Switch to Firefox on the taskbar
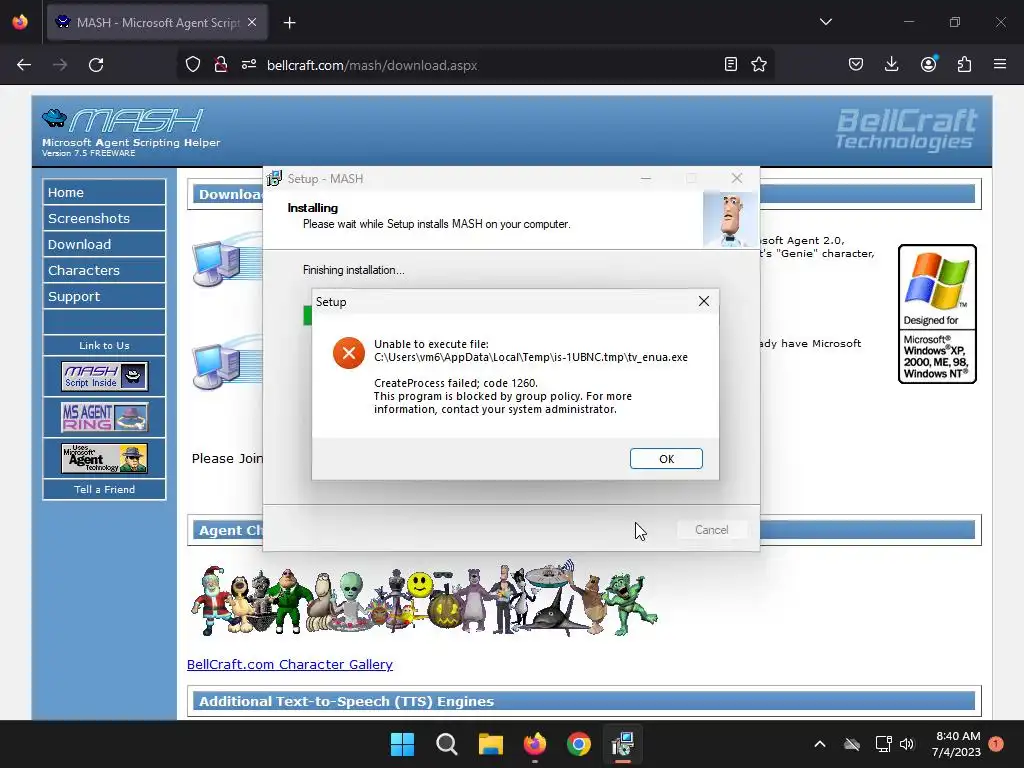This screenshot has width=1024, height=768. 535,744
